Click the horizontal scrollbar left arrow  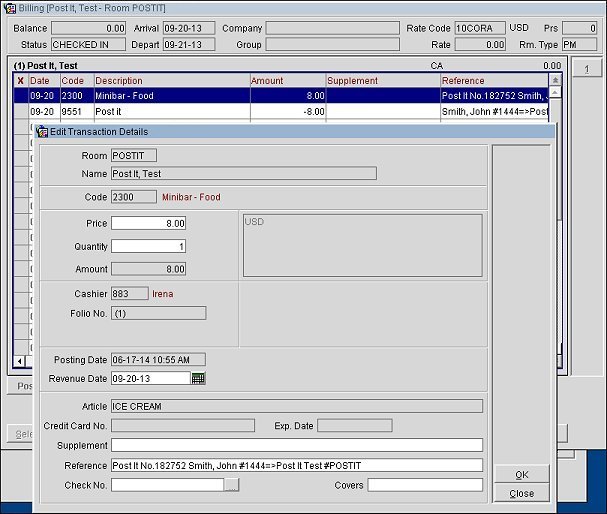20,360
